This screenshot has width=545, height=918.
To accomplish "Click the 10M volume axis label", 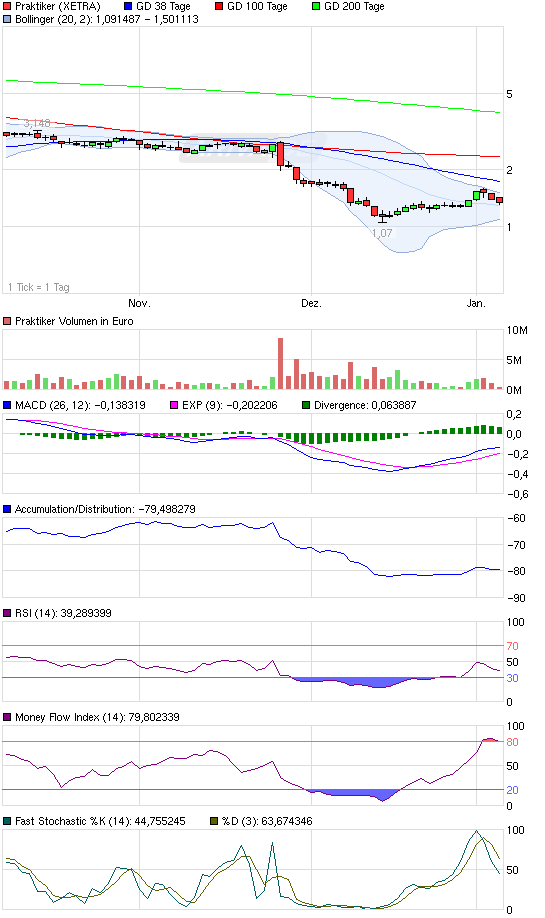I will (x=517, y=331).
